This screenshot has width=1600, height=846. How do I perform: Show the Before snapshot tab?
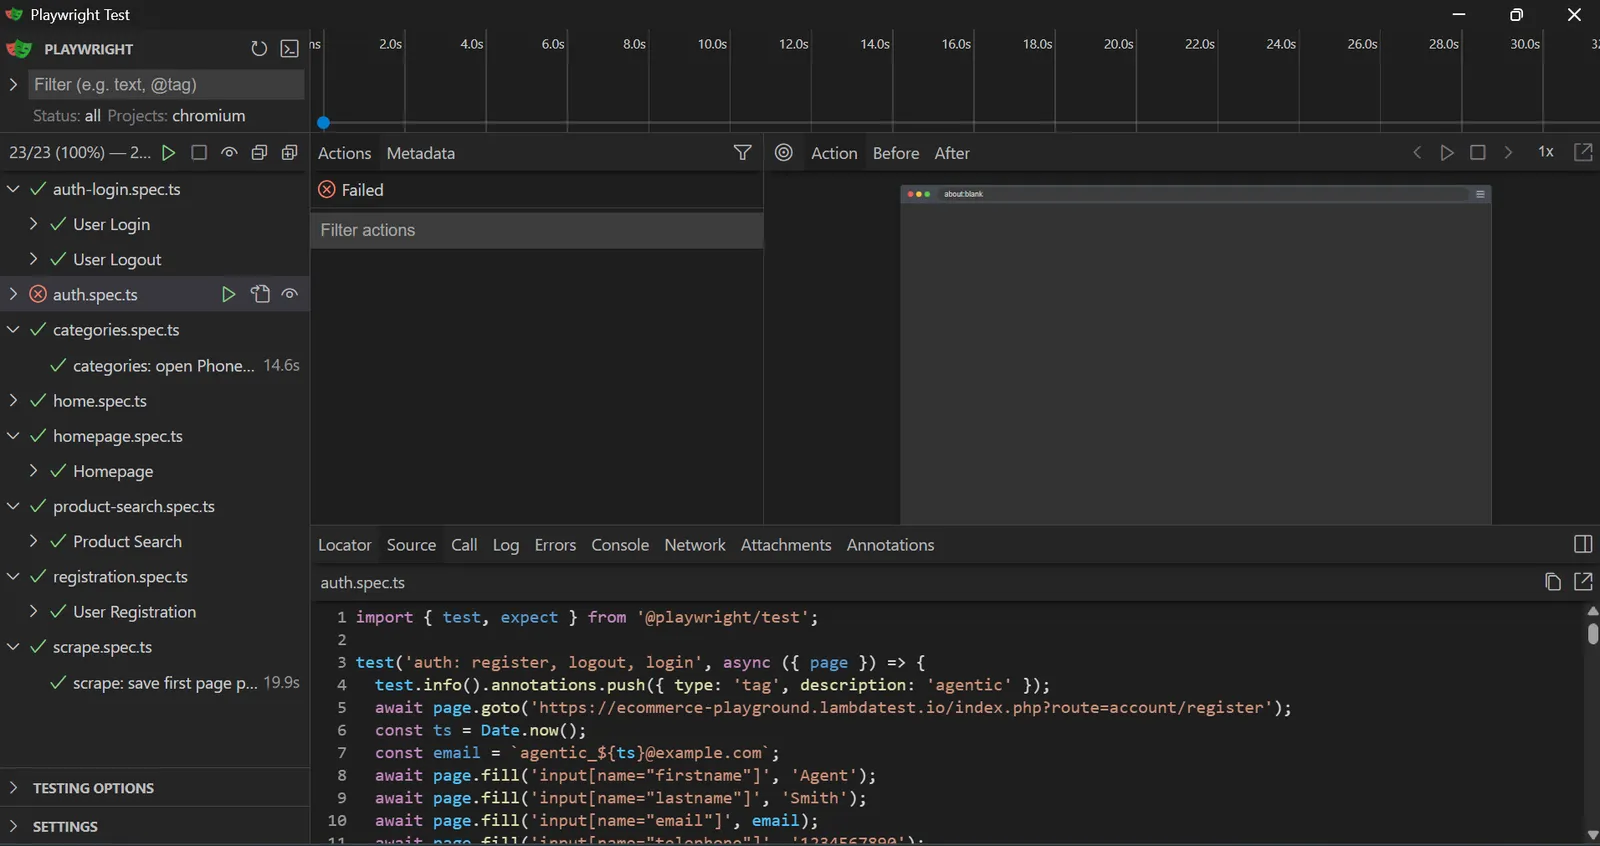point(896,153)
